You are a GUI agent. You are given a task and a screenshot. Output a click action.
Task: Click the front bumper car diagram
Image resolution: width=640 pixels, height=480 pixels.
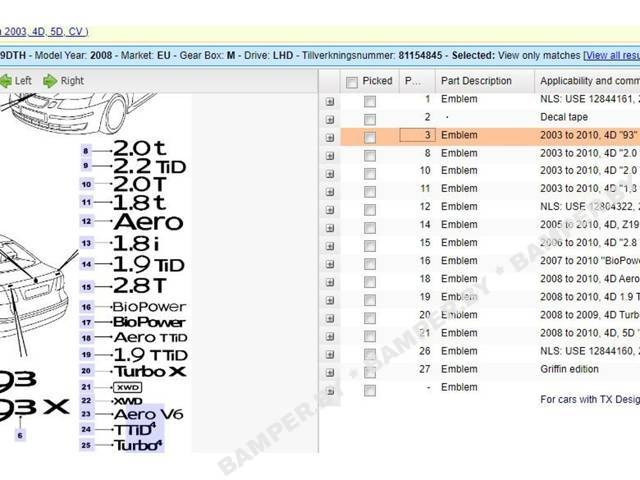click(78, 113)
